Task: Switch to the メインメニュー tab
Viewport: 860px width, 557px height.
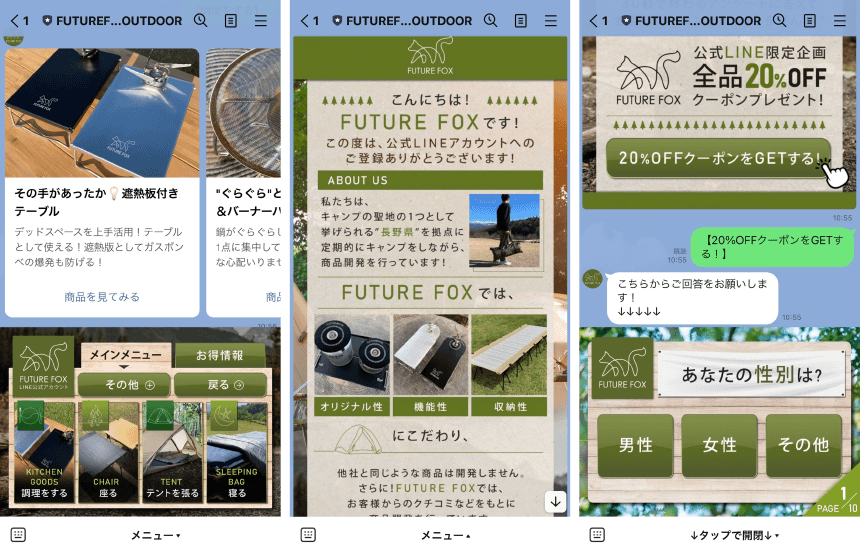Action: [x=126, y=355]
